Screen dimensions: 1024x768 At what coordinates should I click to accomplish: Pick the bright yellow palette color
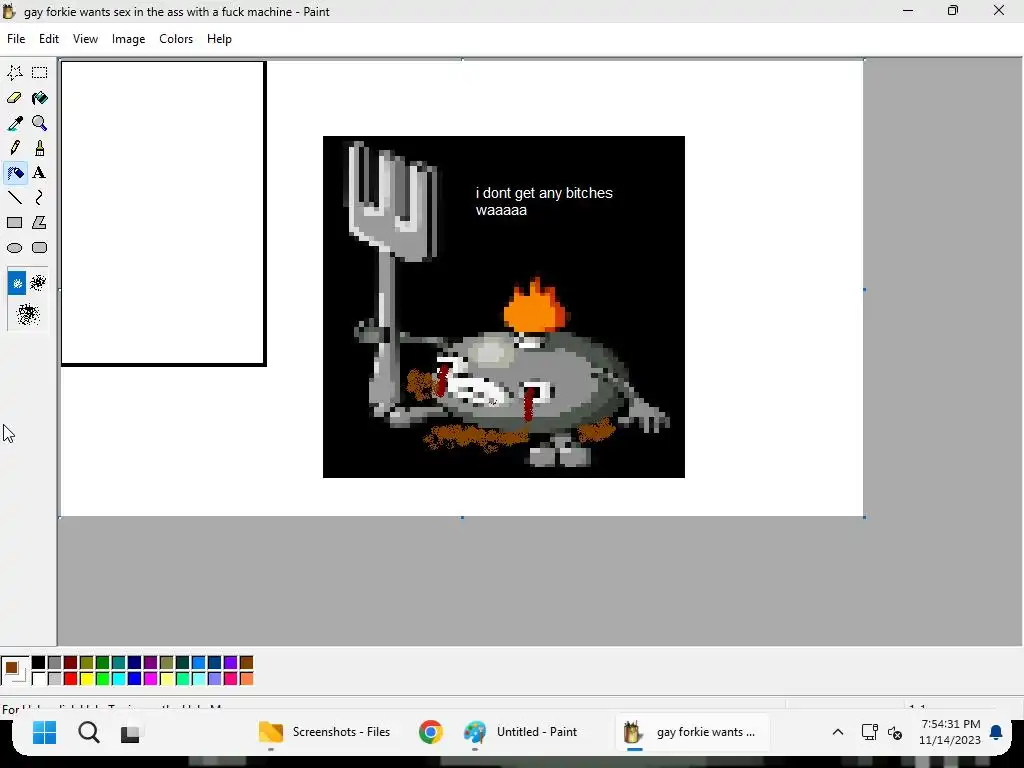pyautogui.click(x=87, y=679)
